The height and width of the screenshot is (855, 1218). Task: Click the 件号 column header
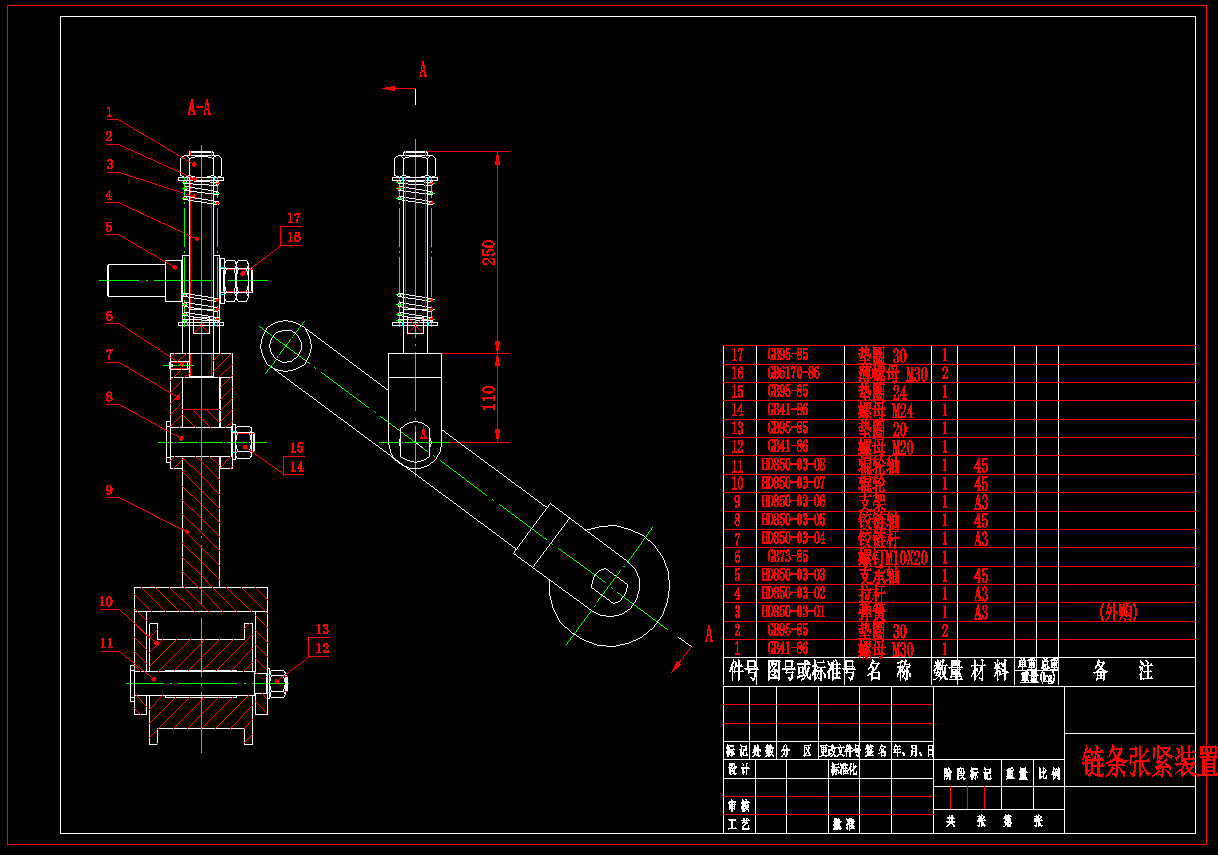point(744,671)
